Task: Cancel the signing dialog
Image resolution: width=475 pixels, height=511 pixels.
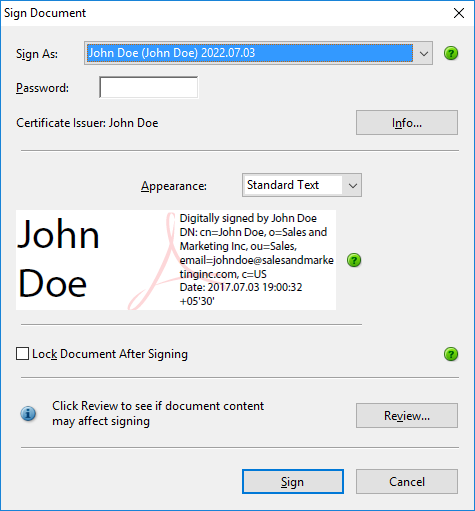Action: click(x=407, y=482)
